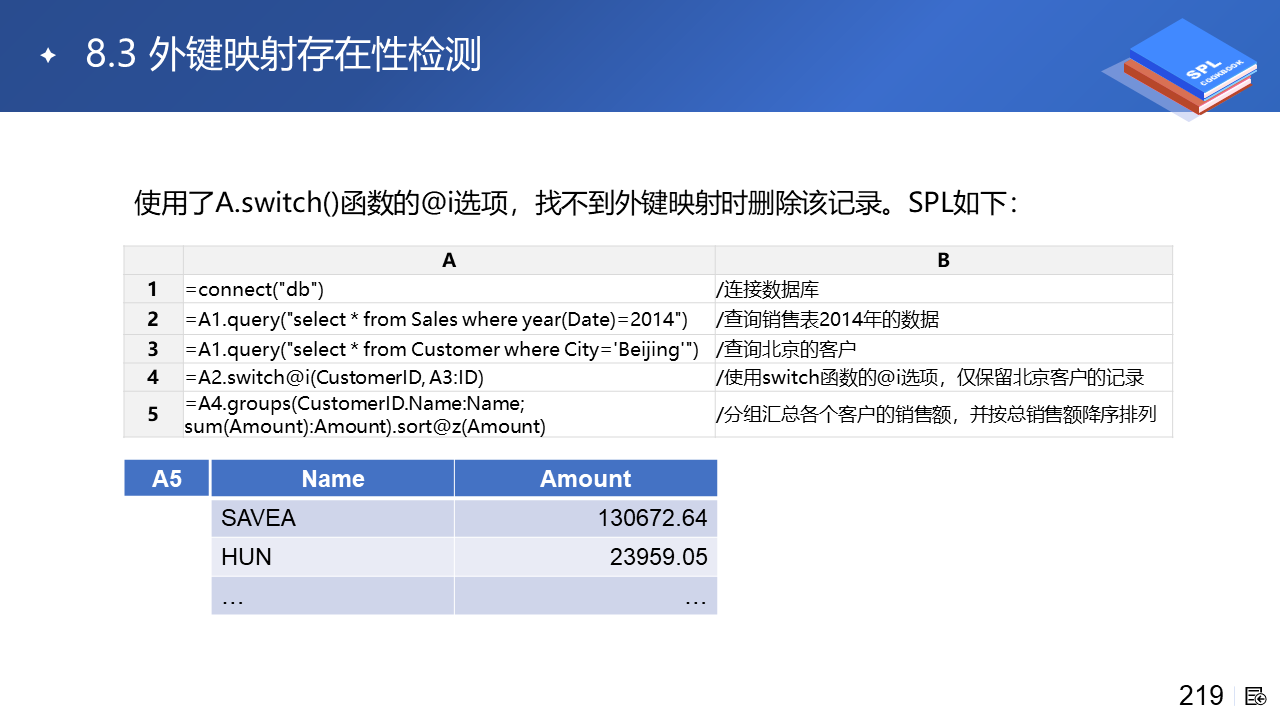Click the star bullet before the slide title

point(47,56)
